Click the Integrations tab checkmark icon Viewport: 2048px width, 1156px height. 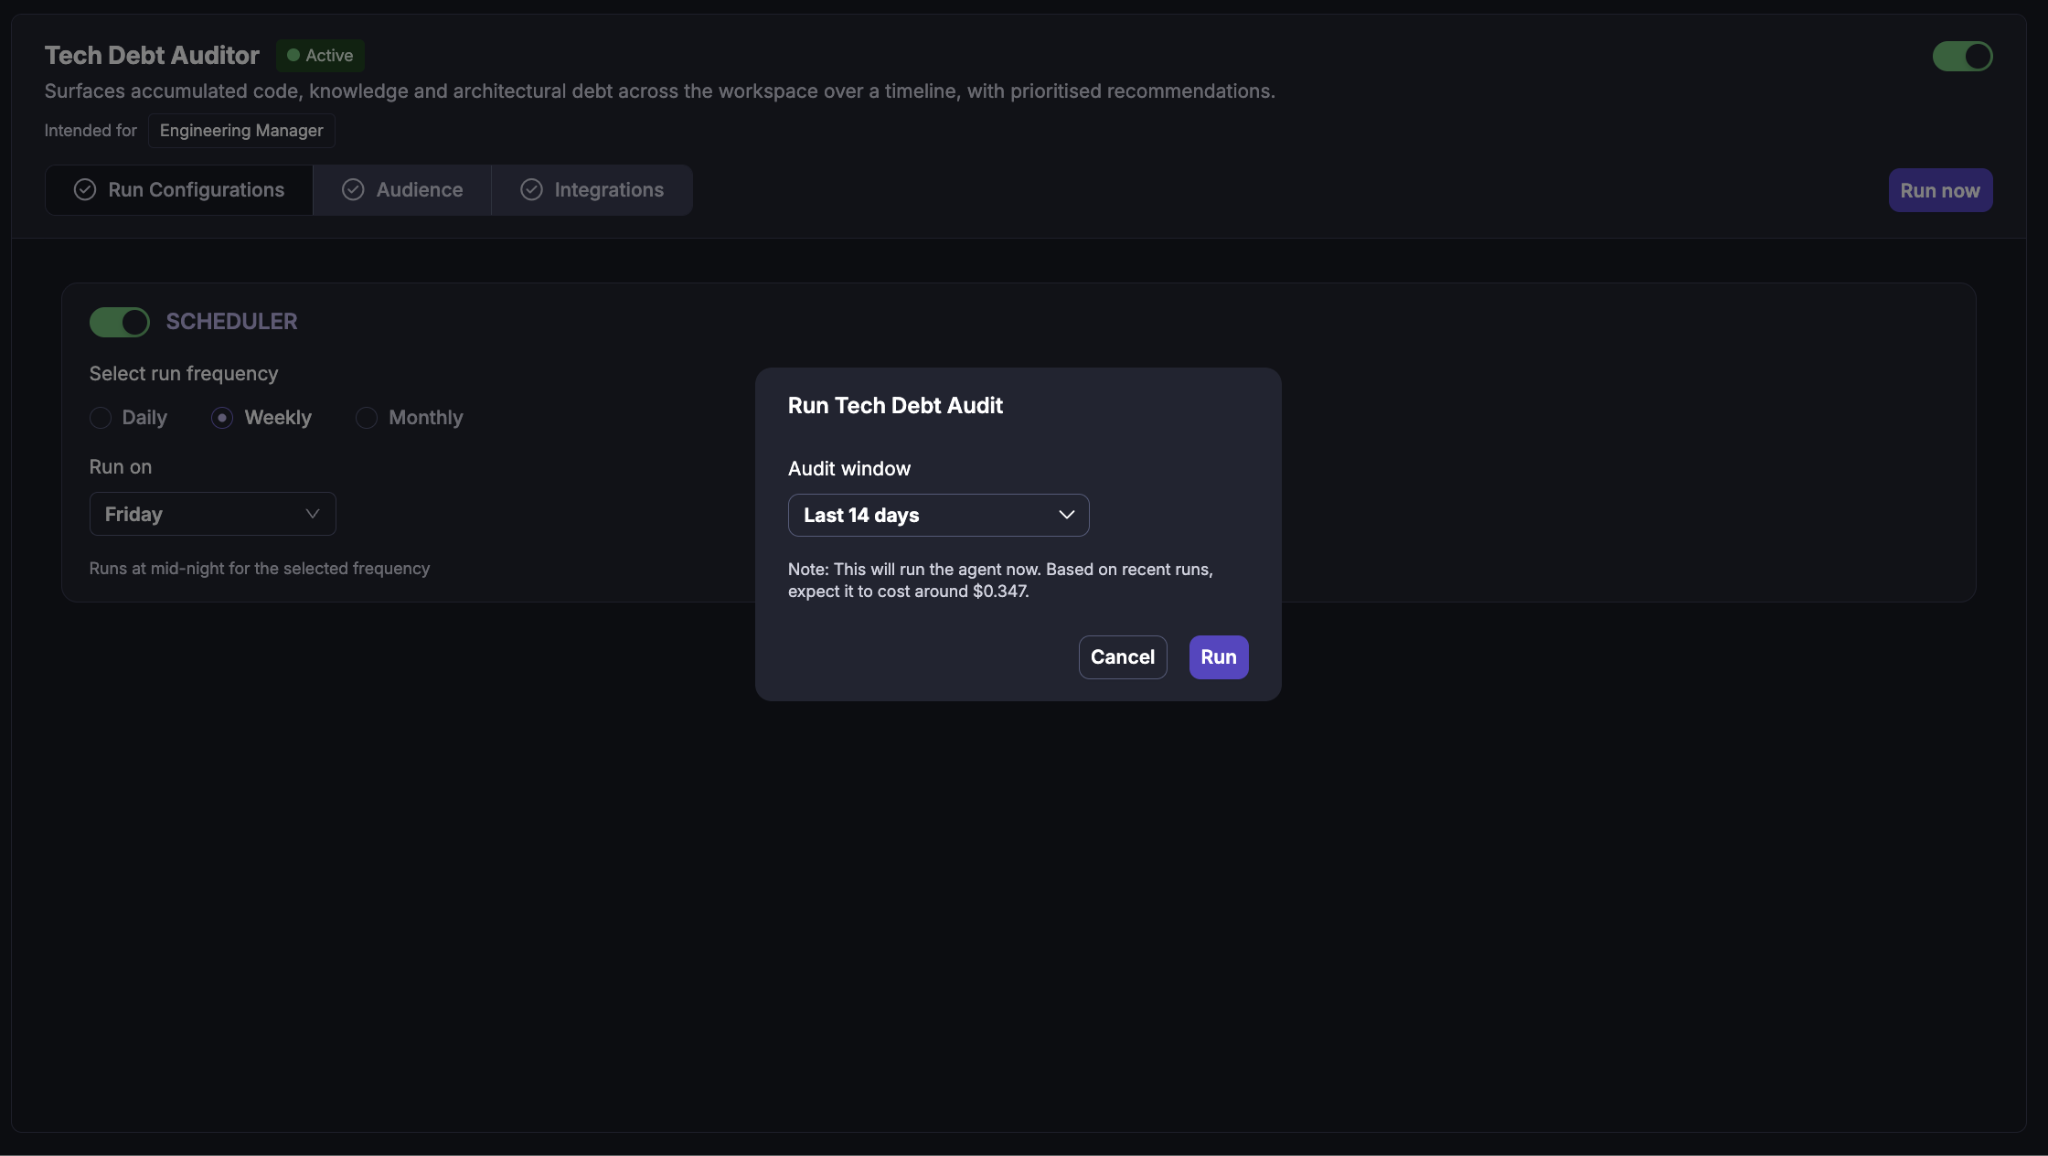[532, 190]
